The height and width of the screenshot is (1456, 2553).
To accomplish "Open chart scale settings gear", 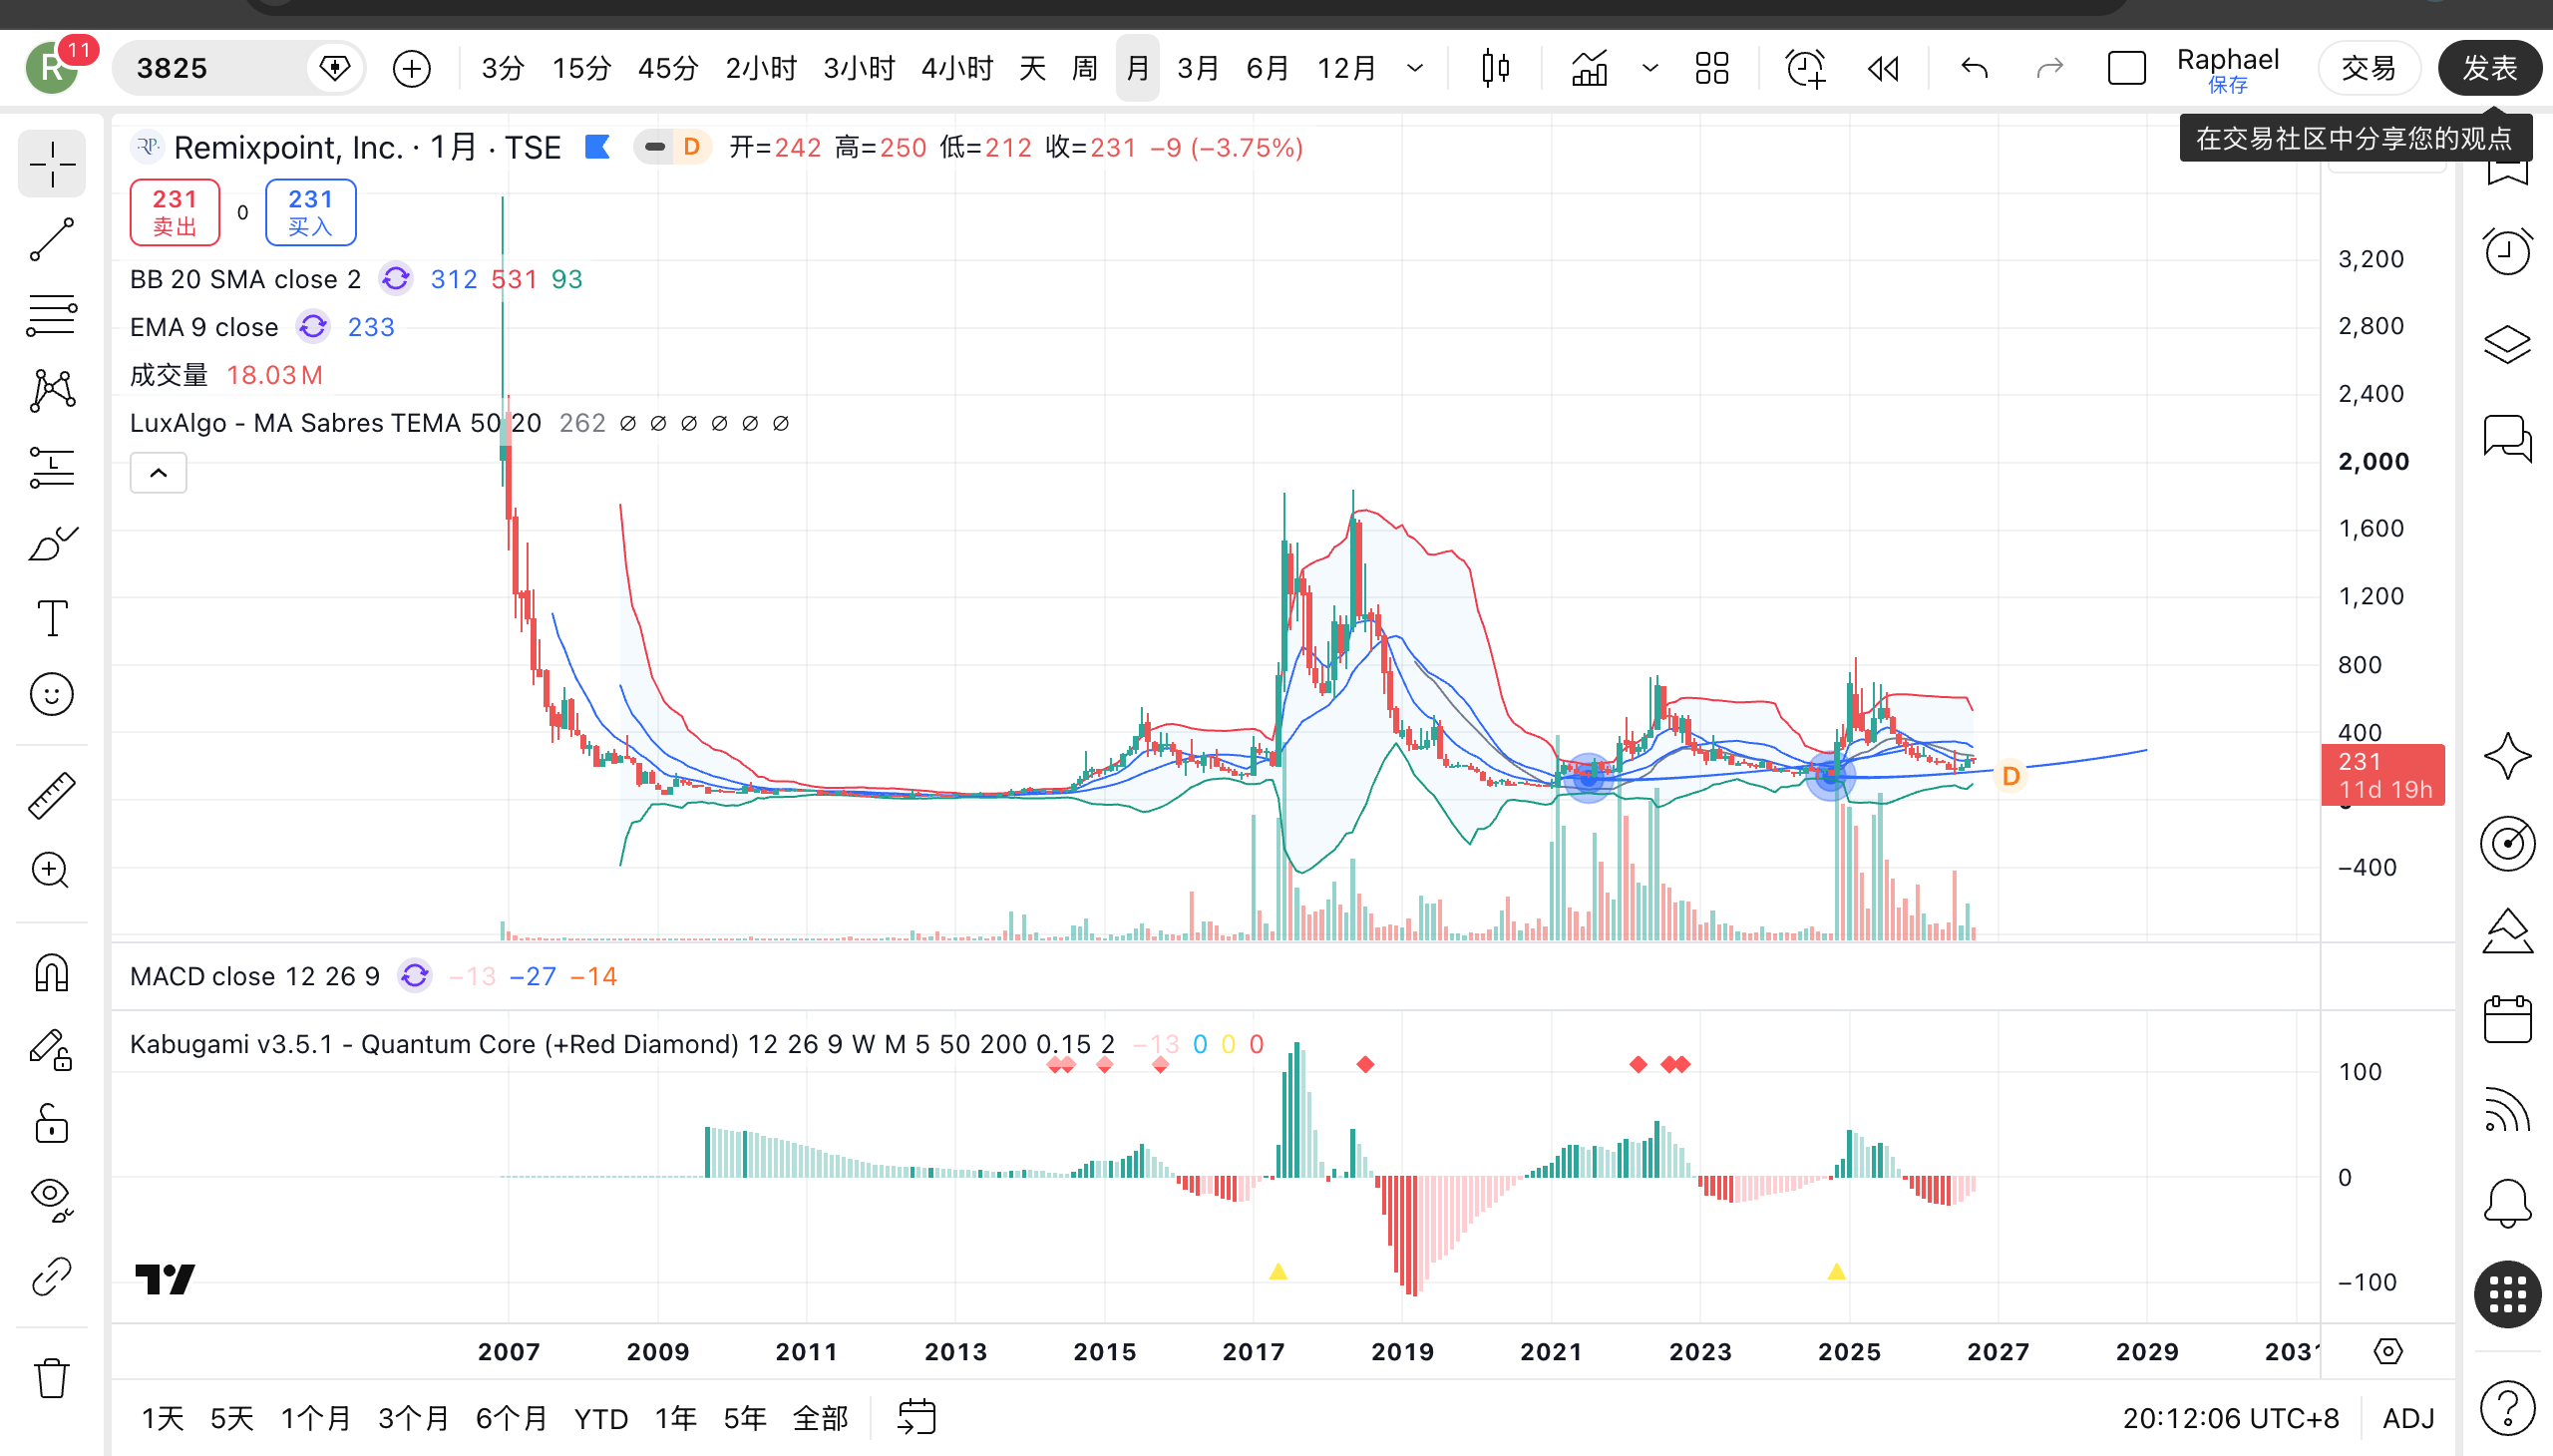I will pyautogui.click(x=2388, y=1352).
